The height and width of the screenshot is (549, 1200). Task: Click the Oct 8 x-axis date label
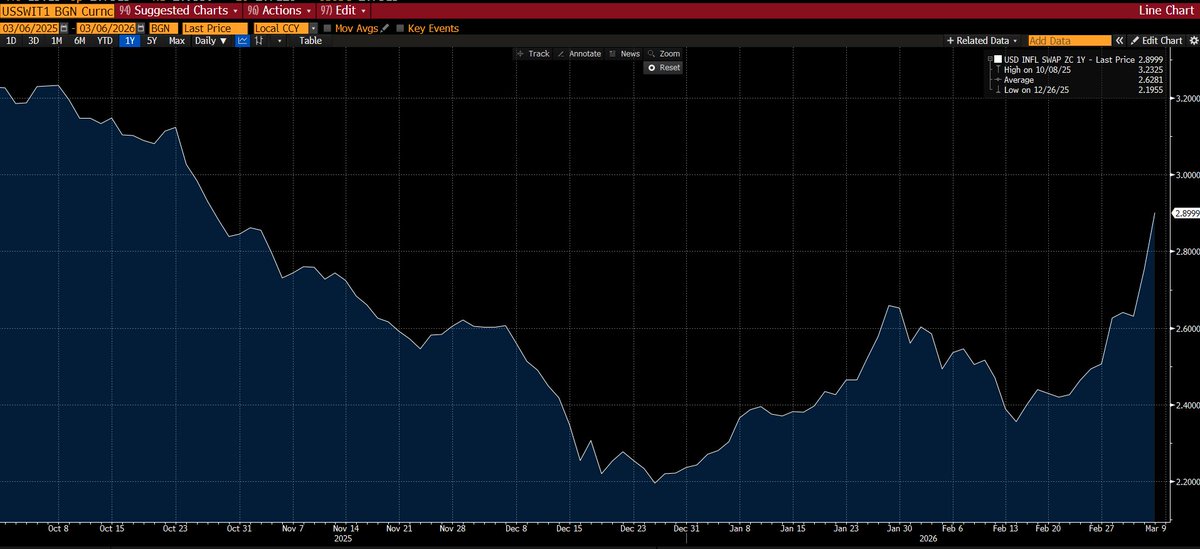(56, 527)
